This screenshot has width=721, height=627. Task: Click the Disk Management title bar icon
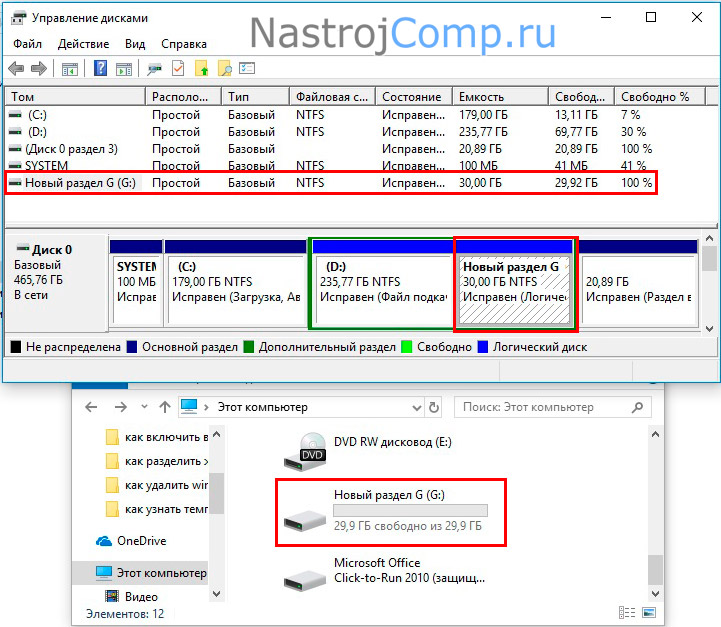click(x=18, y=18)
